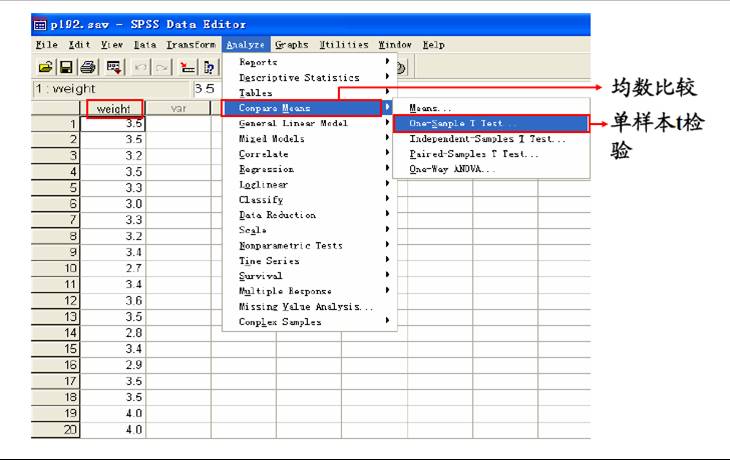Viewport: 730px width, 460px height.
Task: Expand General Linear Model submenu
Action: click(x=310, y=123)
